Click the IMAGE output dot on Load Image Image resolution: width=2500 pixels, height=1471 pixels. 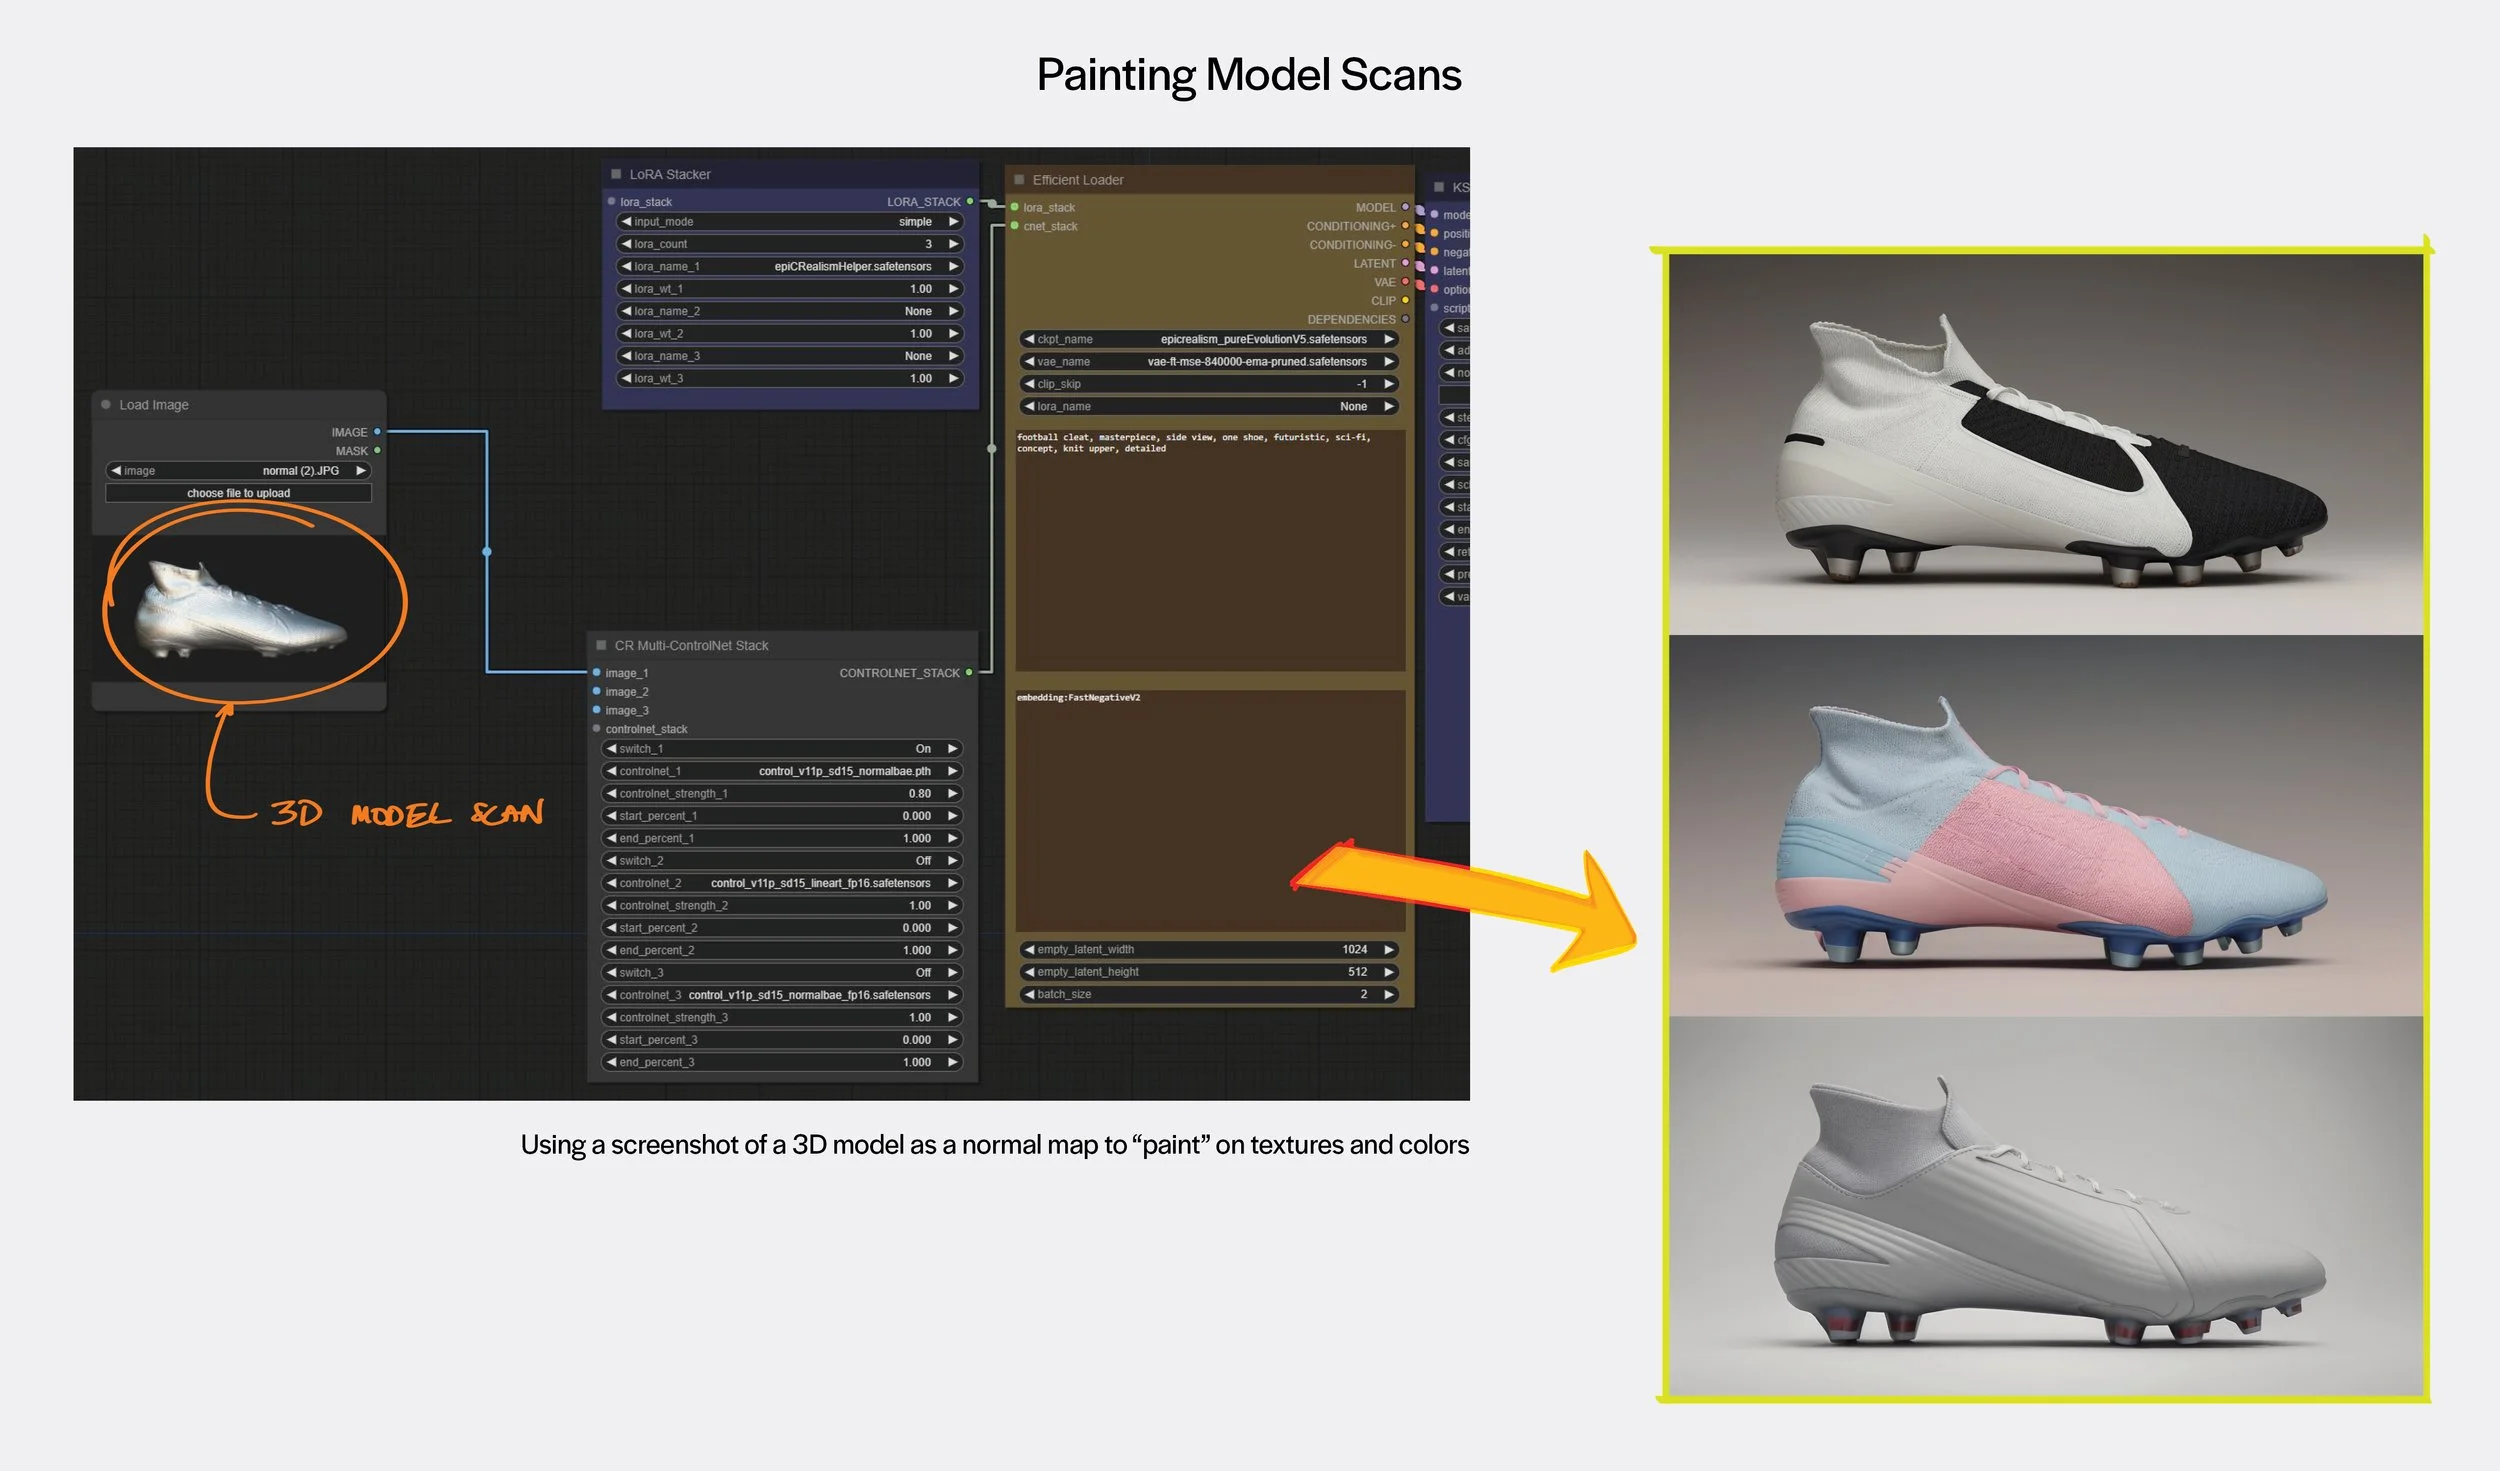377,432
